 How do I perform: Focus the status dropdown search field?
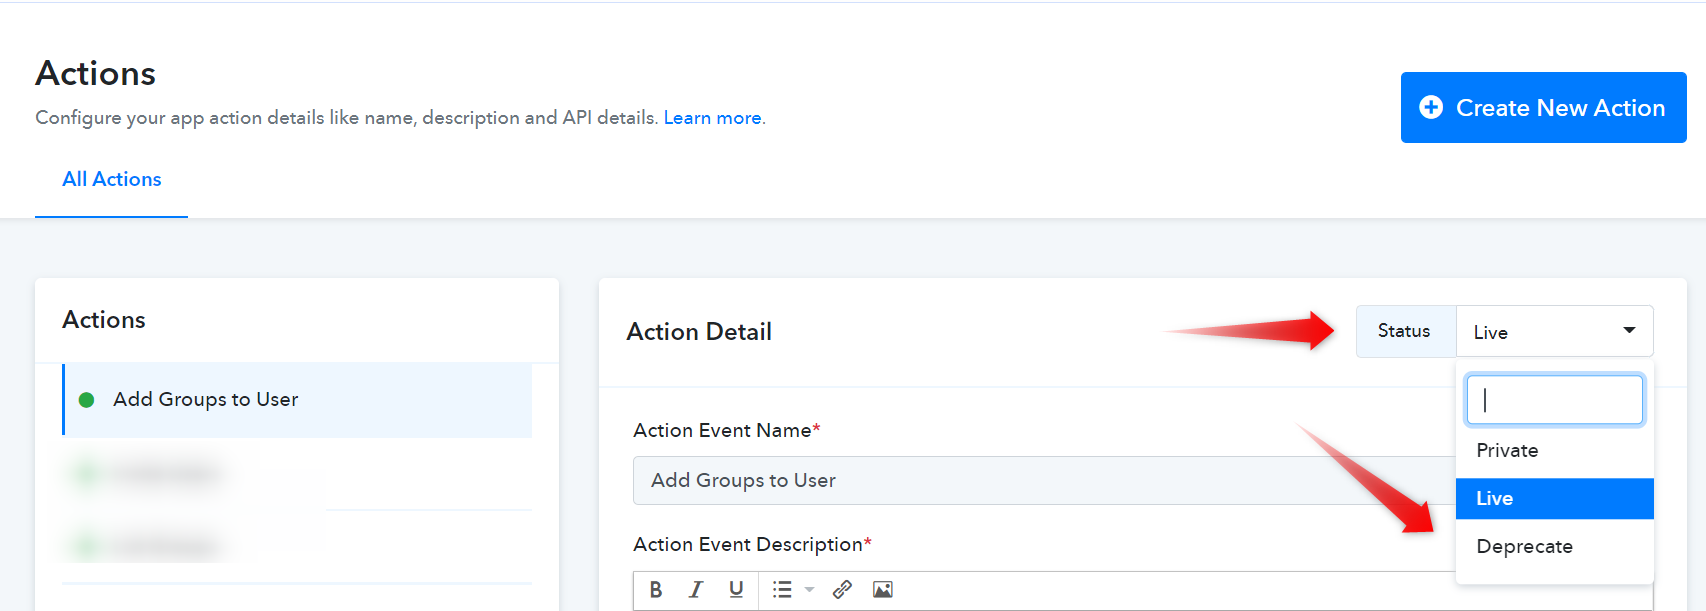(x=1554, y=400)
